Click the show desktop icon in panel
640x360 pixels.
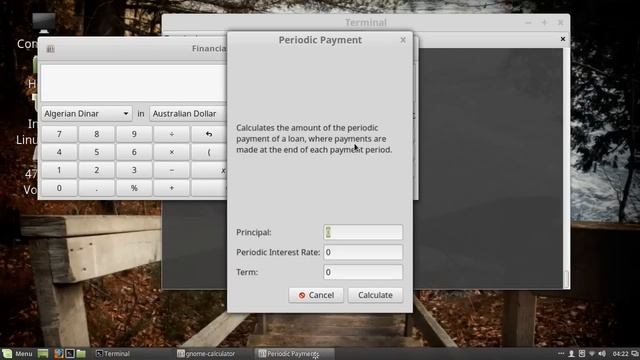(x=43, y=354)
